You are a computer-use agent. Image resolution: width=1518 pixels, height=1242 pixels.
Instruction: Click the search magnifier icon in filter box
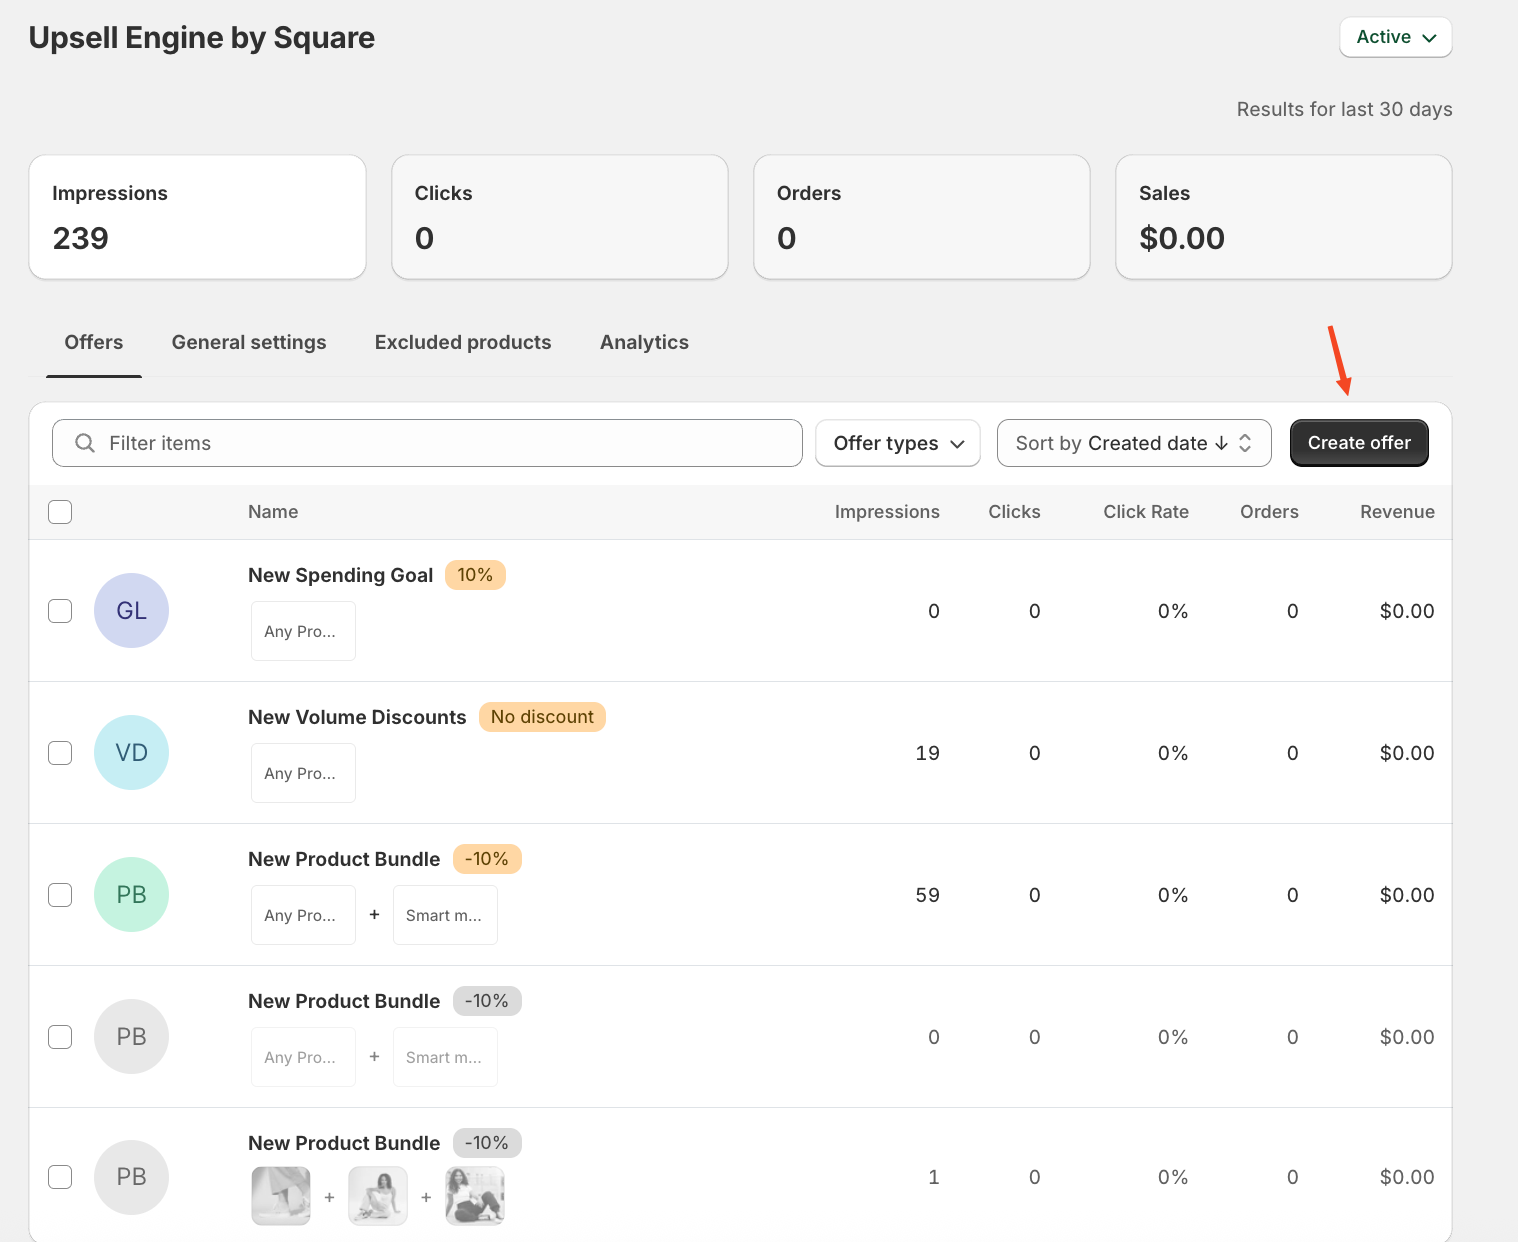click(x=85, y=443)
